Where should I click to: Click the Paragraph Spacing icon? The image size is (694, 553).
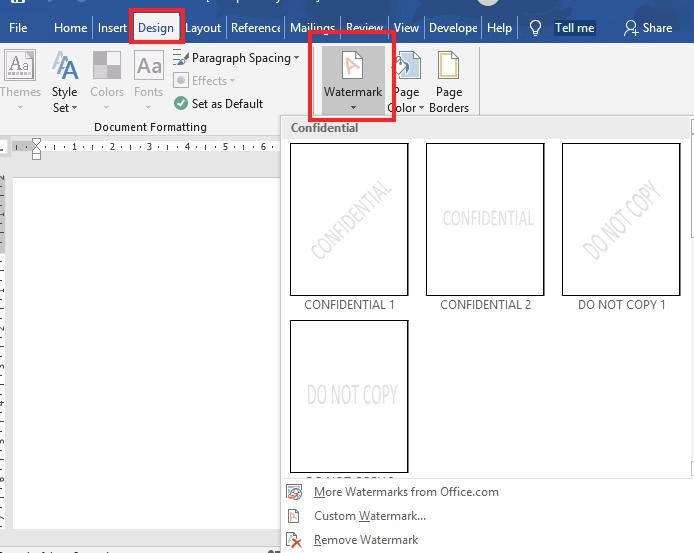pyautogui.click(x=181, y=58)
